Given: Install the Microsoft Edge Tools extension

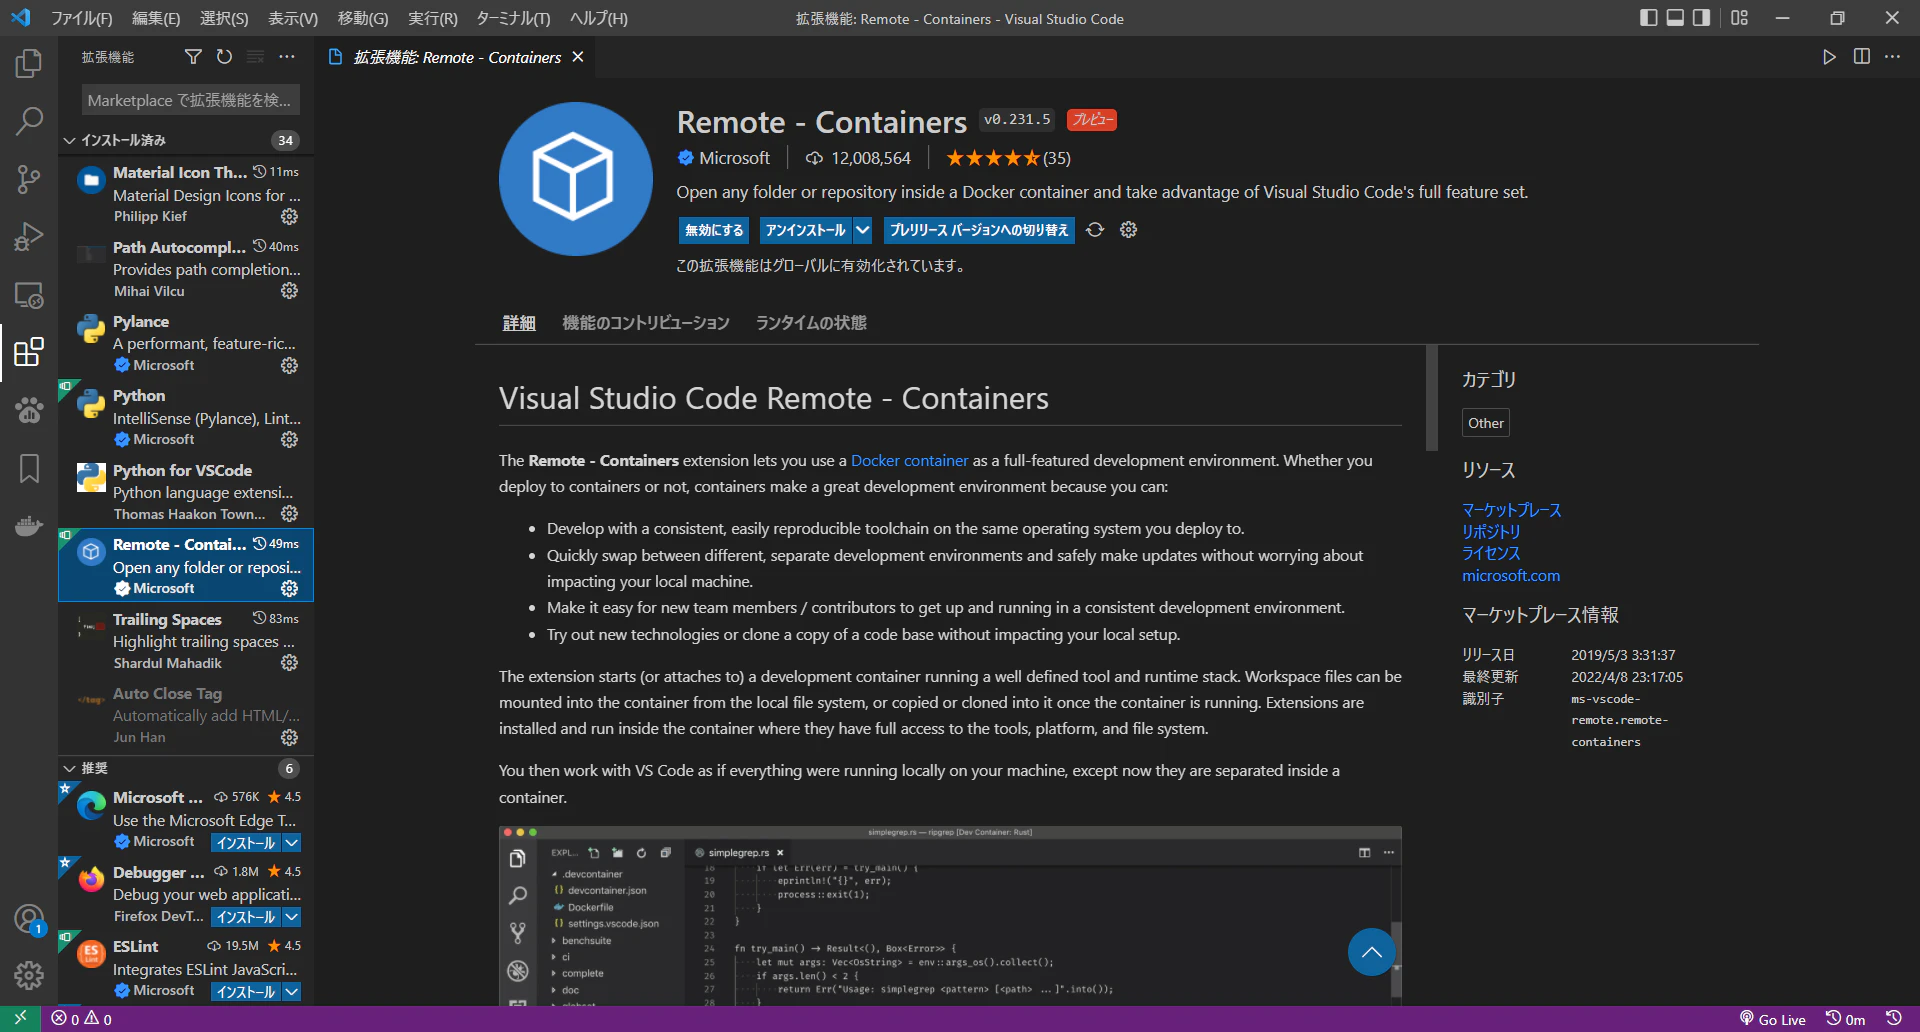Looking at the screenshot, I should coord(246,843).
